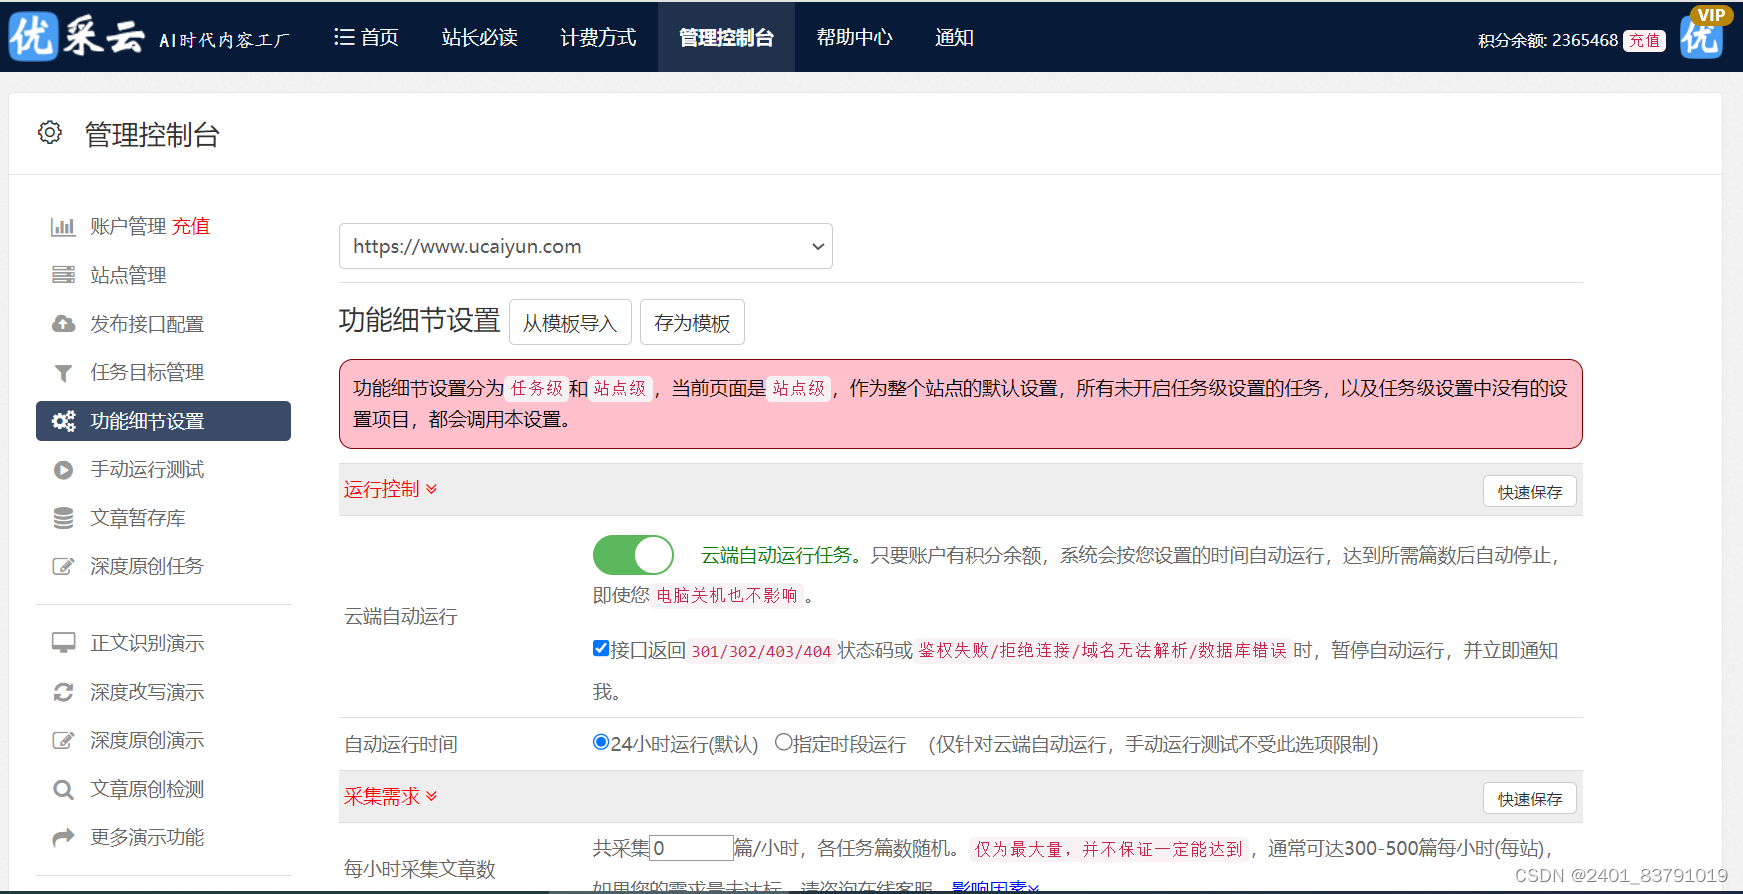Uncheck the 接口返回 301/302/403/404 checkbox
1743x894 pixels.
(x=601, y=648)
